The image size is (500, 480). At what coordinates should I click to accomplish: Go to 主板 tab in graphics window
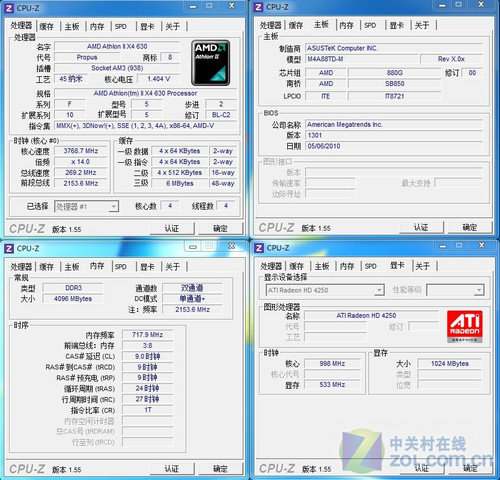pos(322,266)
